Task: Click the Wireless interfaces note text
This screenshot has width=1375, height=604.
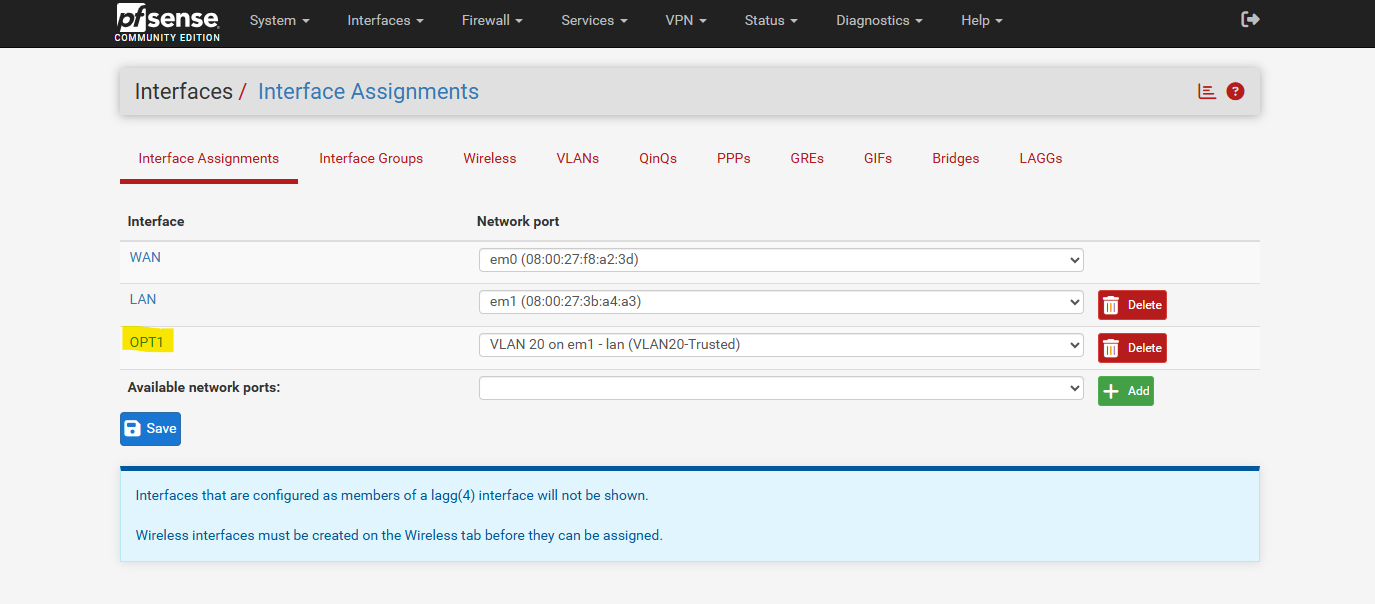Action: [399, 535]
